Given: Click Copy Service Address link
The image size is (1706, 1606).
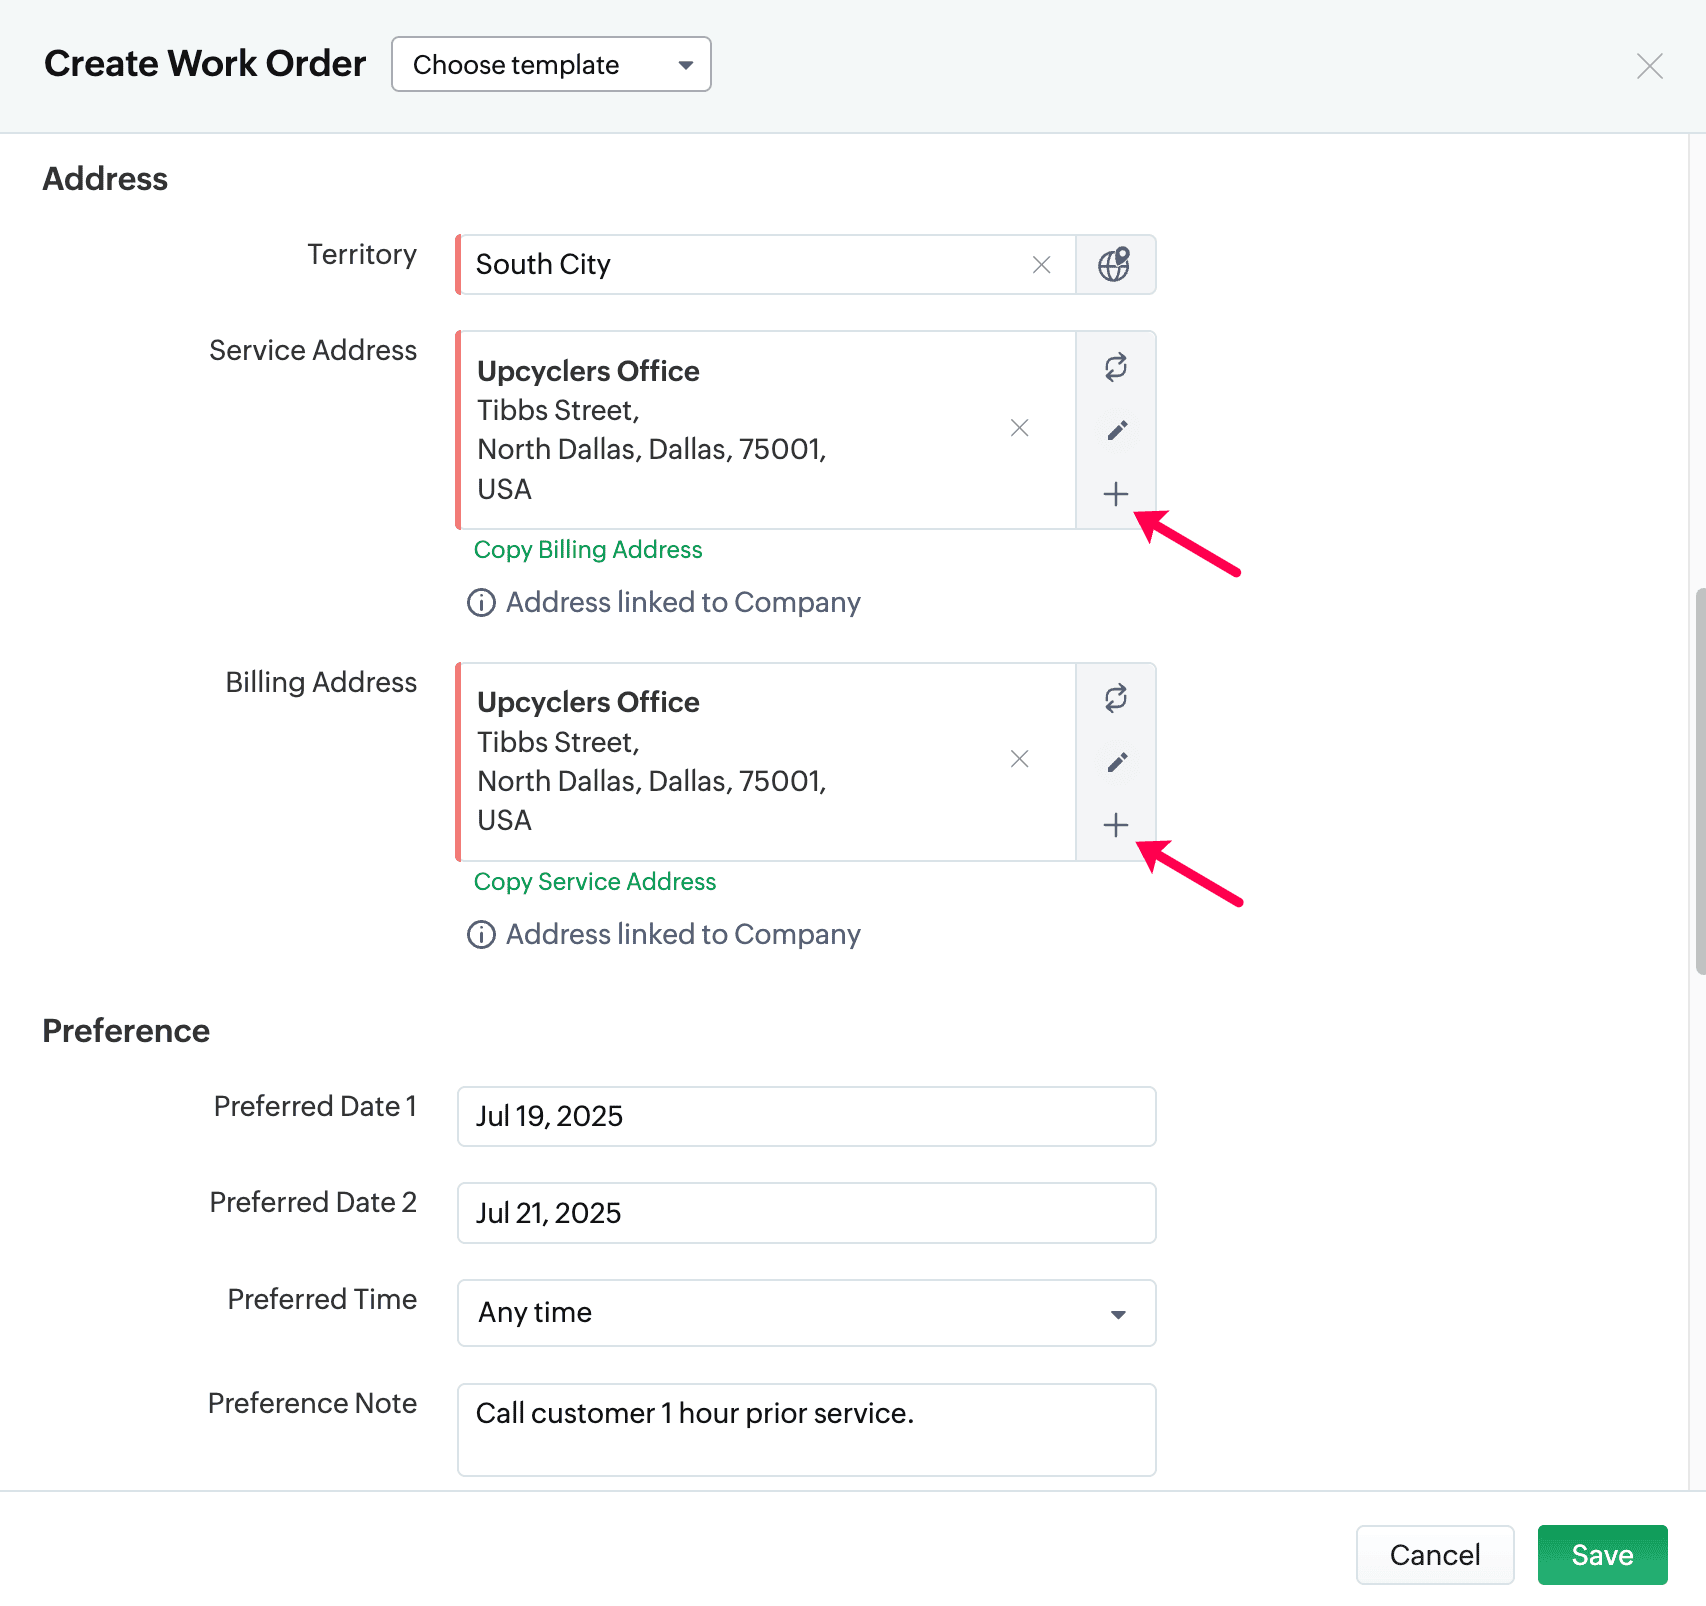Looking at the screenshot, I should (x=595, y=882).
